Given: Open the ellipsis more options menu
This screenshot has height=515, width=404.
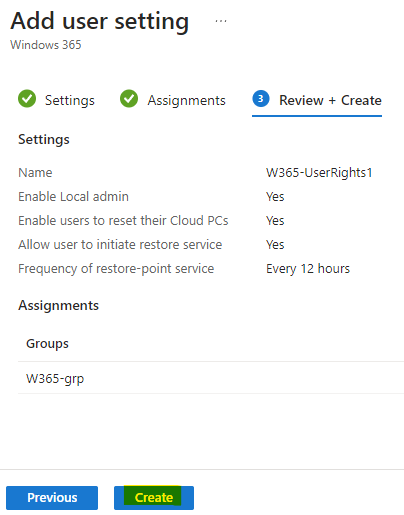Looking at the screenshot, I should click(221, 21).
